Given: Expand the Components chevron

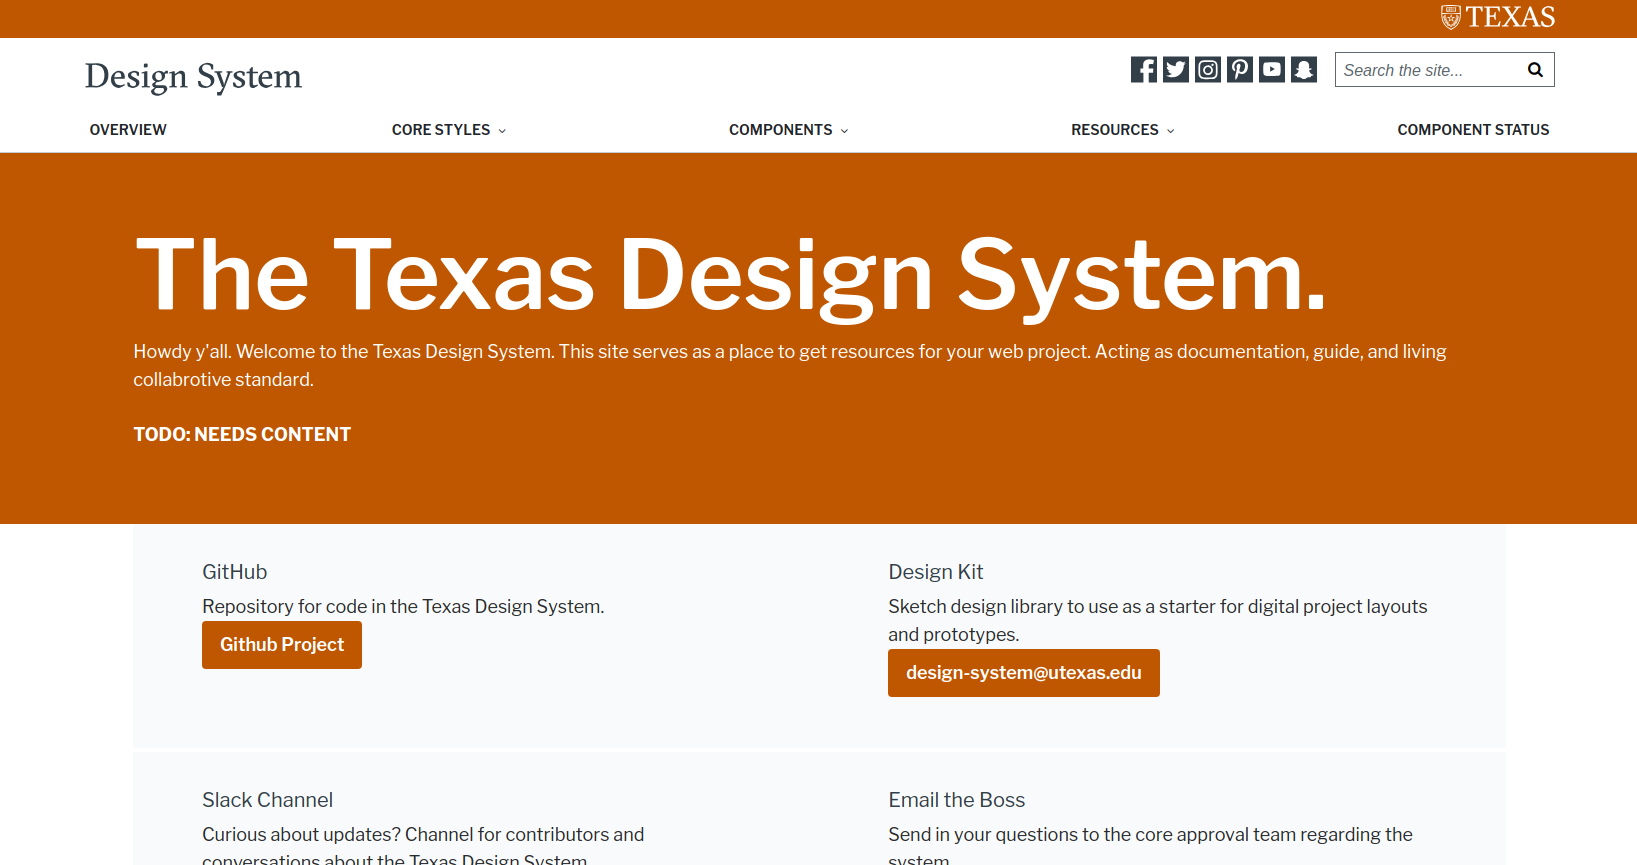Looking at the screenshot, I should [844, 131].
